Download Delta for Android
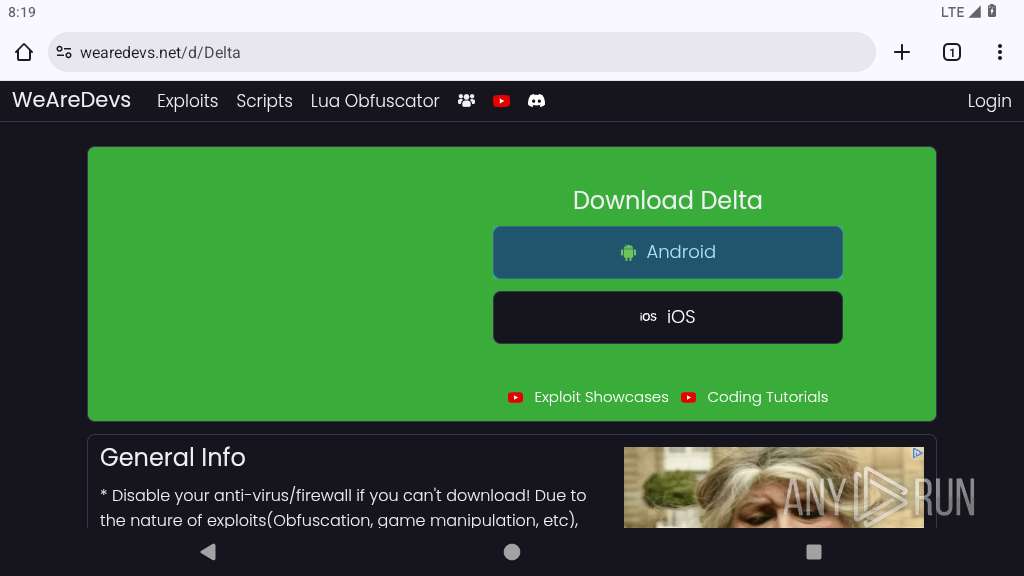Image resolution: width=1024 pixels, height=576 pixels. pyautogui.click(x=667, y=252)
